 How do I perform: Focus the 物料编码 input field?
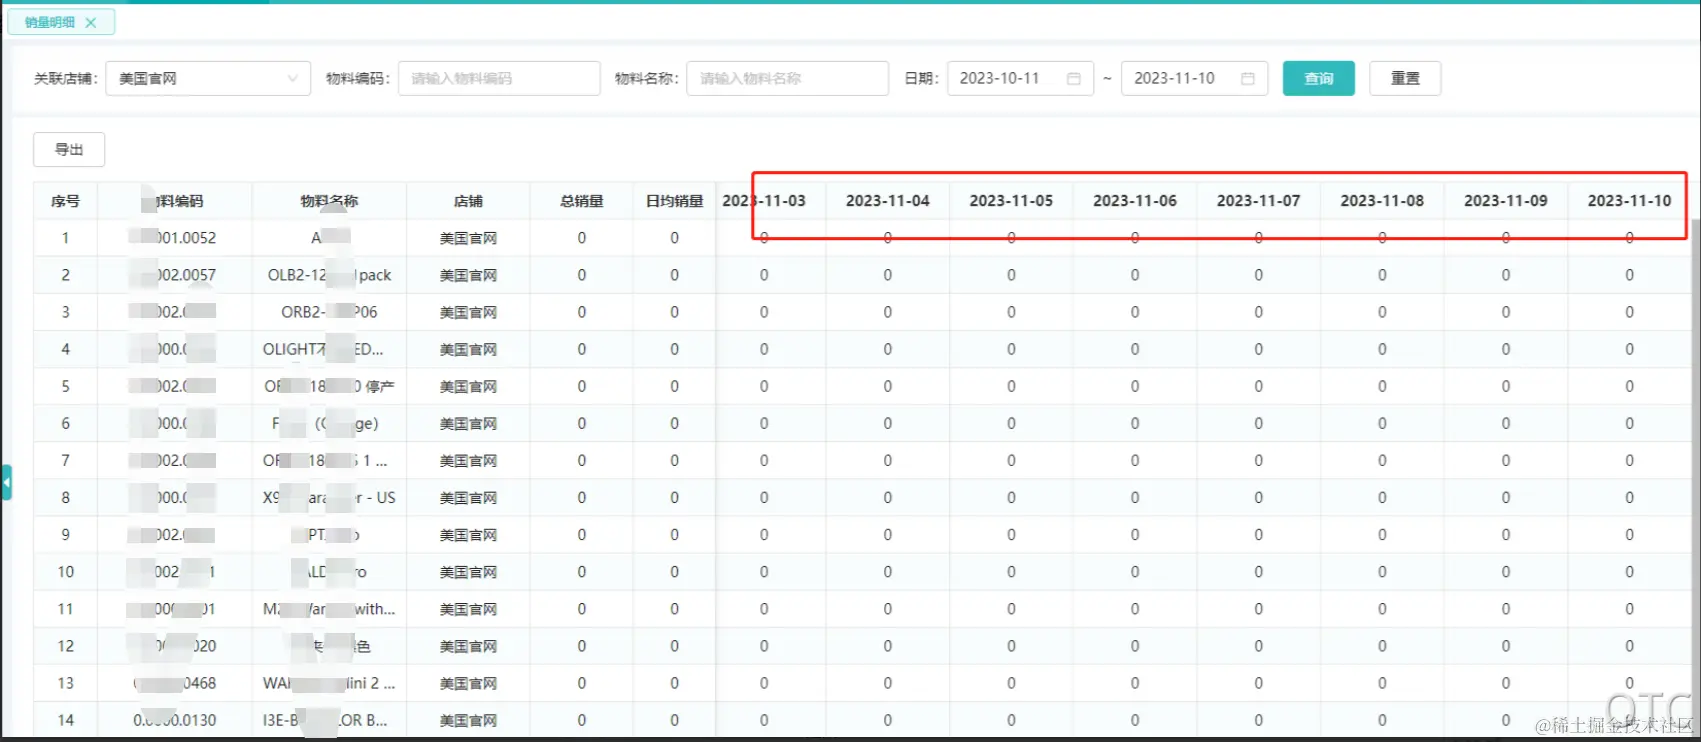[499, 78]
